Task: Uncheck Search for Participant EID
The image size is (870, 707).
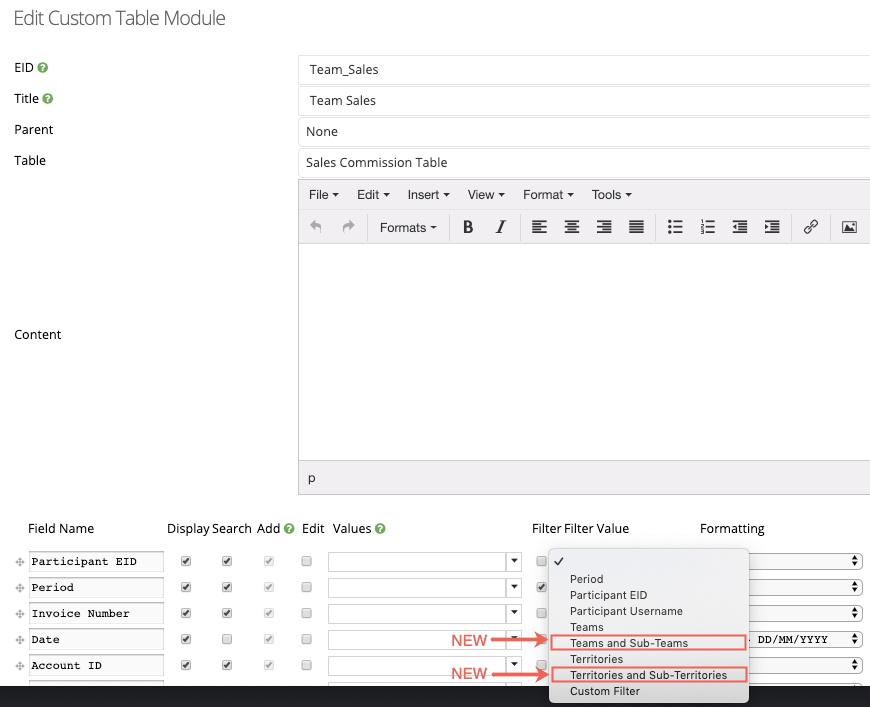Action: (227, 561)
